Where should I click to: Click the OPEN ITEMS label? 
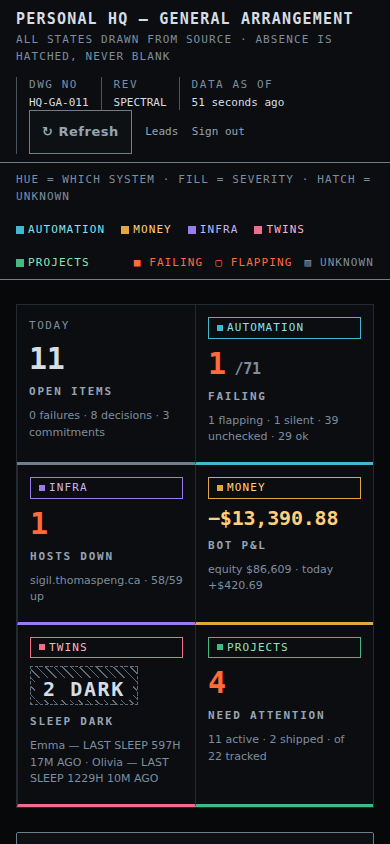pyautogui.click(x=70, y=391)
